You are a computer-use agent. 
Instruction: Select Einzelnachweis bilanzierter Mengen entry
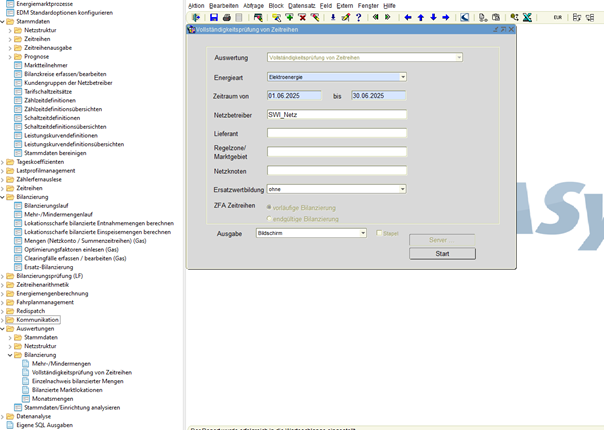click(x=78, y=381)
